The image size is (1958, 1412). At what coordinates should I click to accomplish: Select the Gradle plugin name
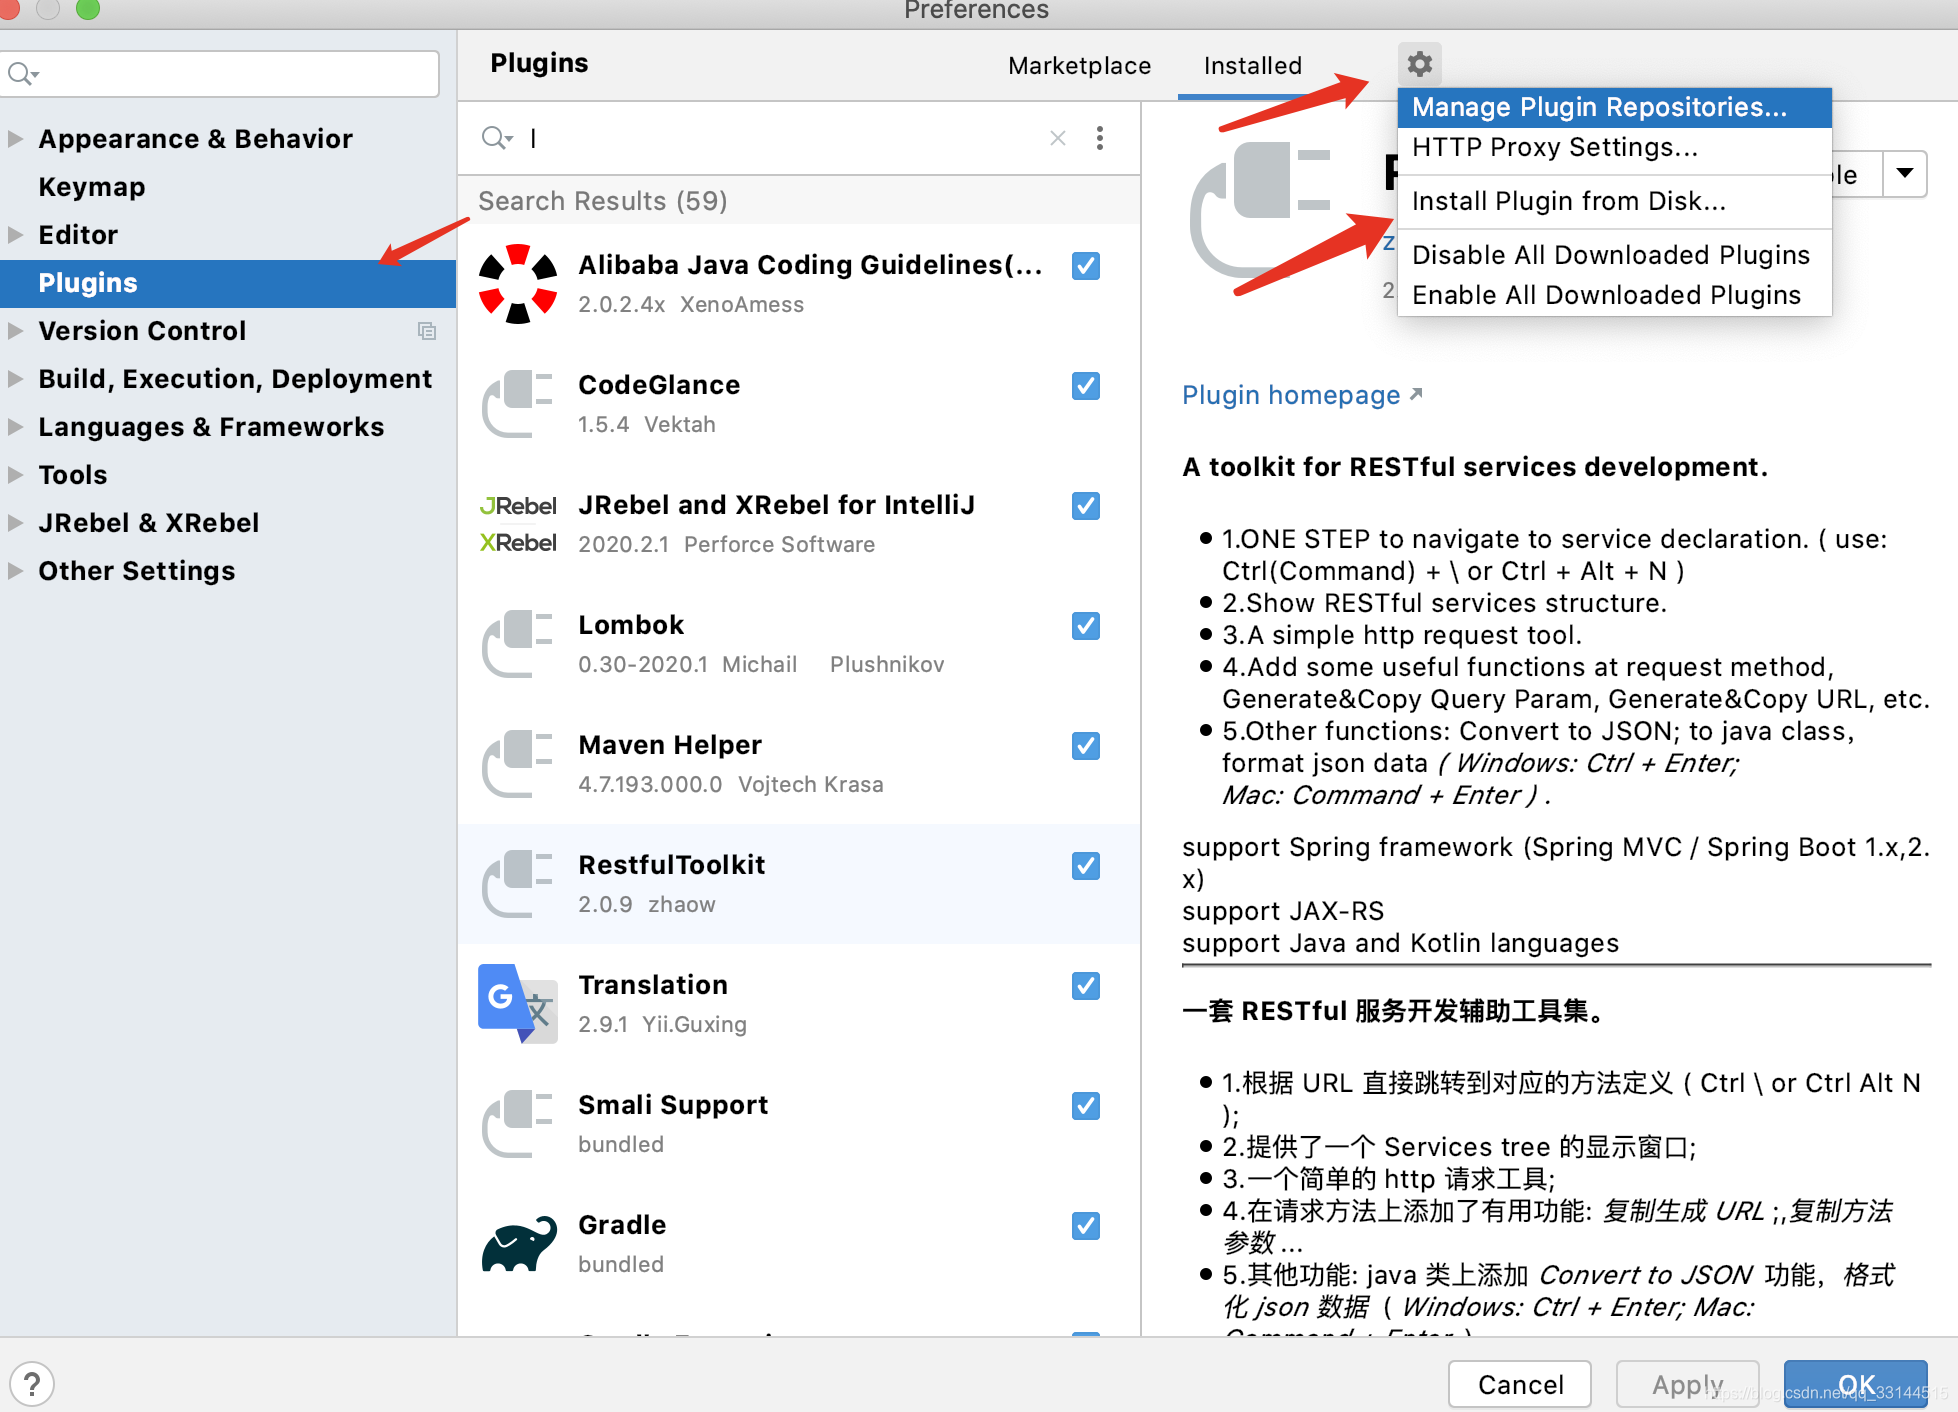tap(622, 1225)
